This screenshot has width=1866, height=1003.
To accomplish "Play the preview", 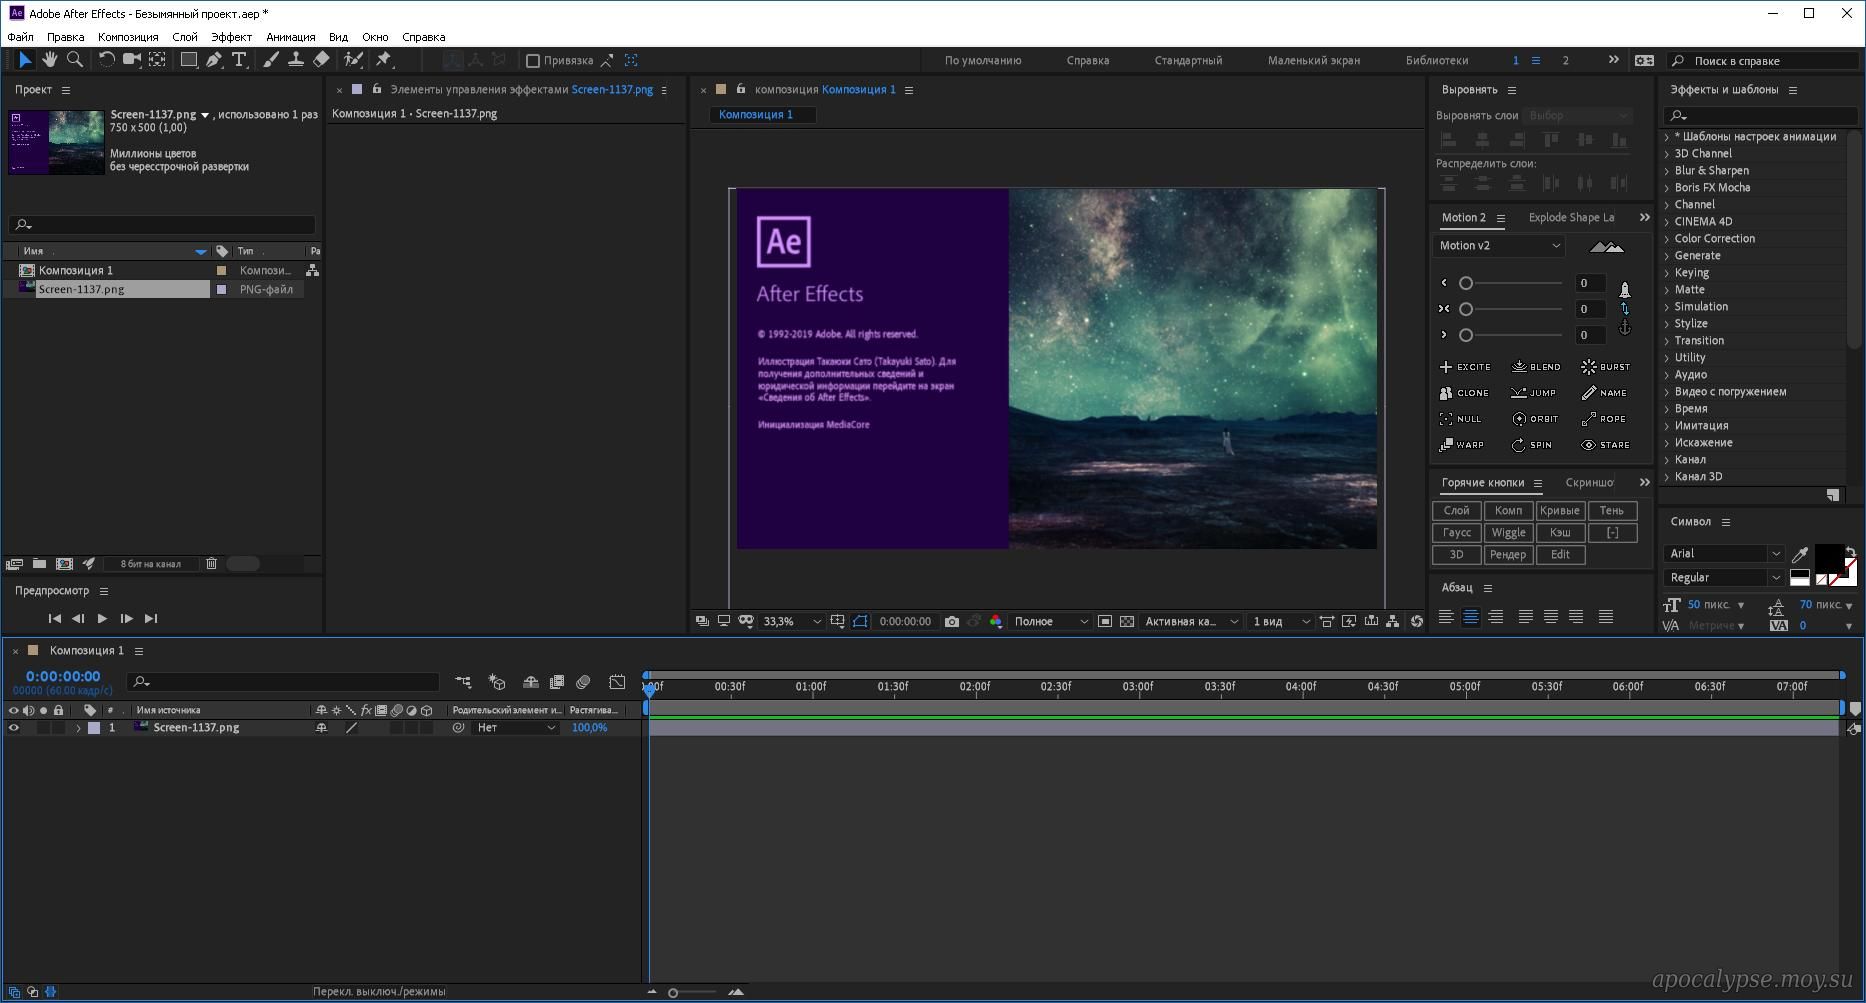I will tap(102, 619).
